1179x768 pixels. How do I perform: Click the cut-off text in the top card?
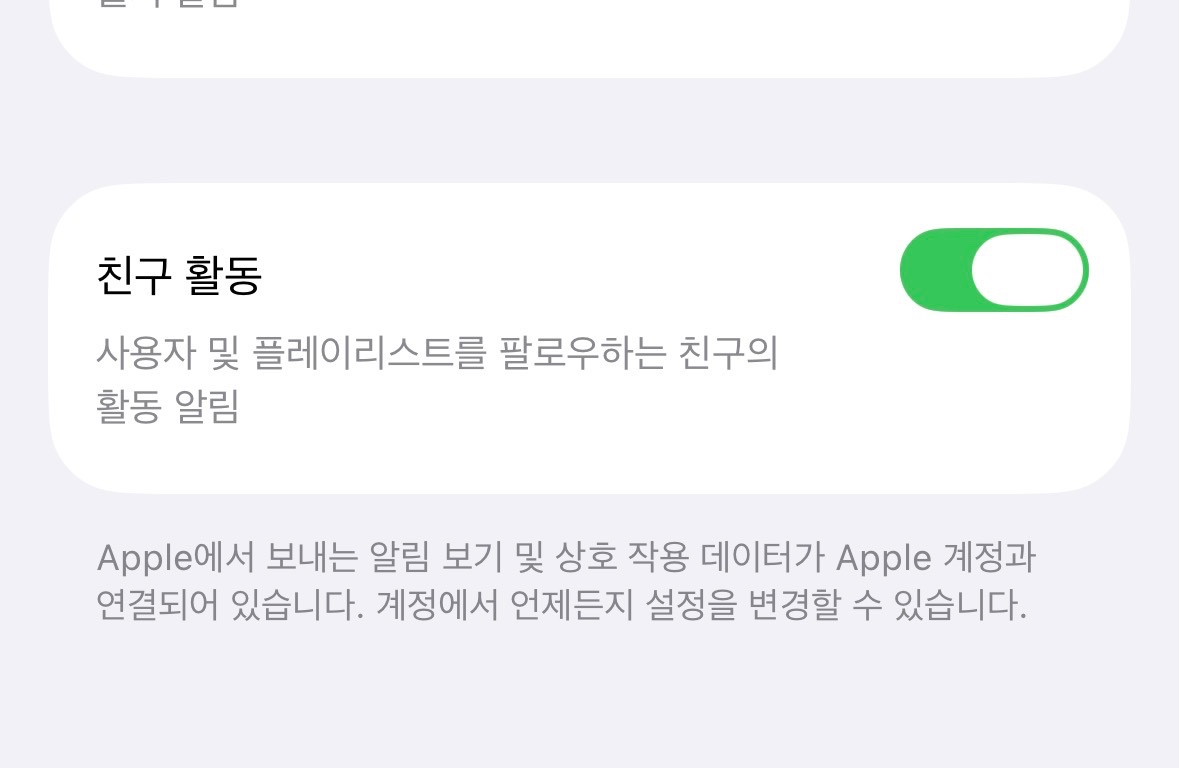coord(168,4)
